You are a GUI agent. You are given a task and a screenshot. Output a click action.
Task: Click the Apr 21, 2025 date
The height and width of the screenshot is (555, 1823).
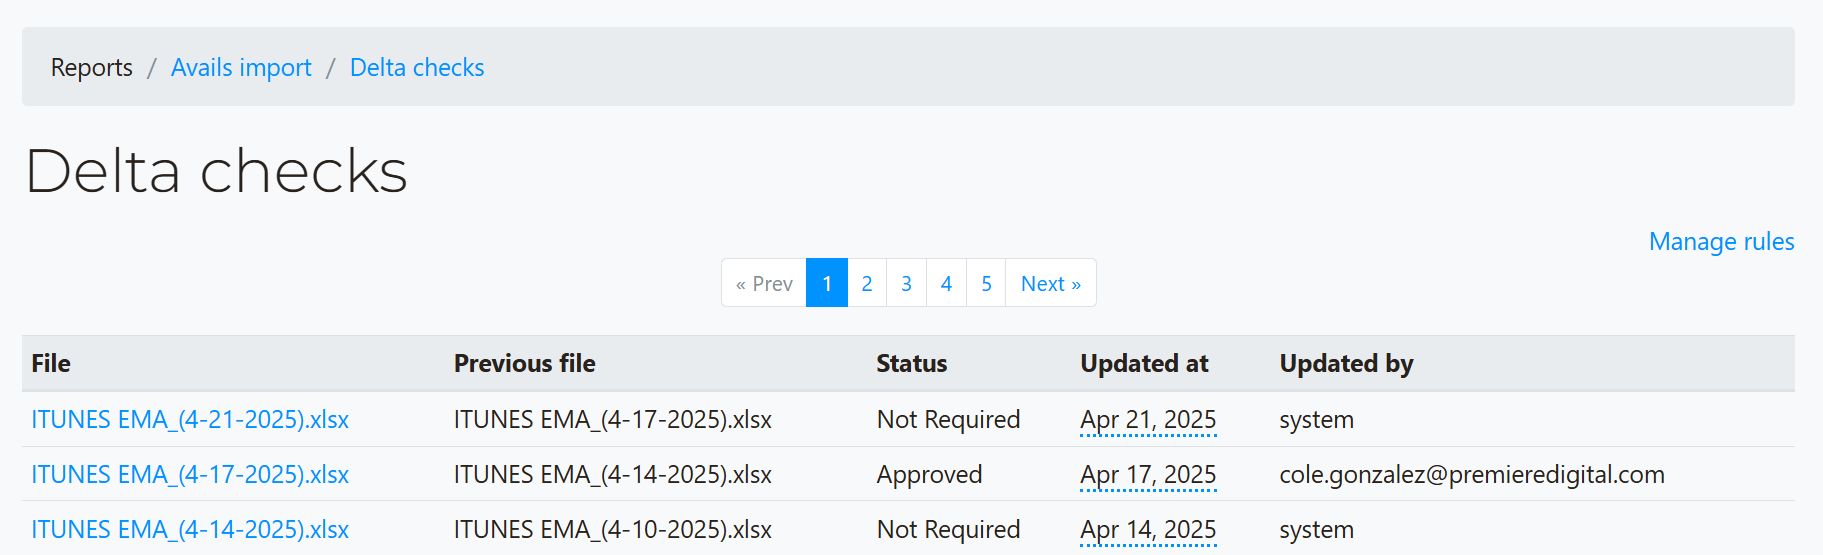[1148, 420]
